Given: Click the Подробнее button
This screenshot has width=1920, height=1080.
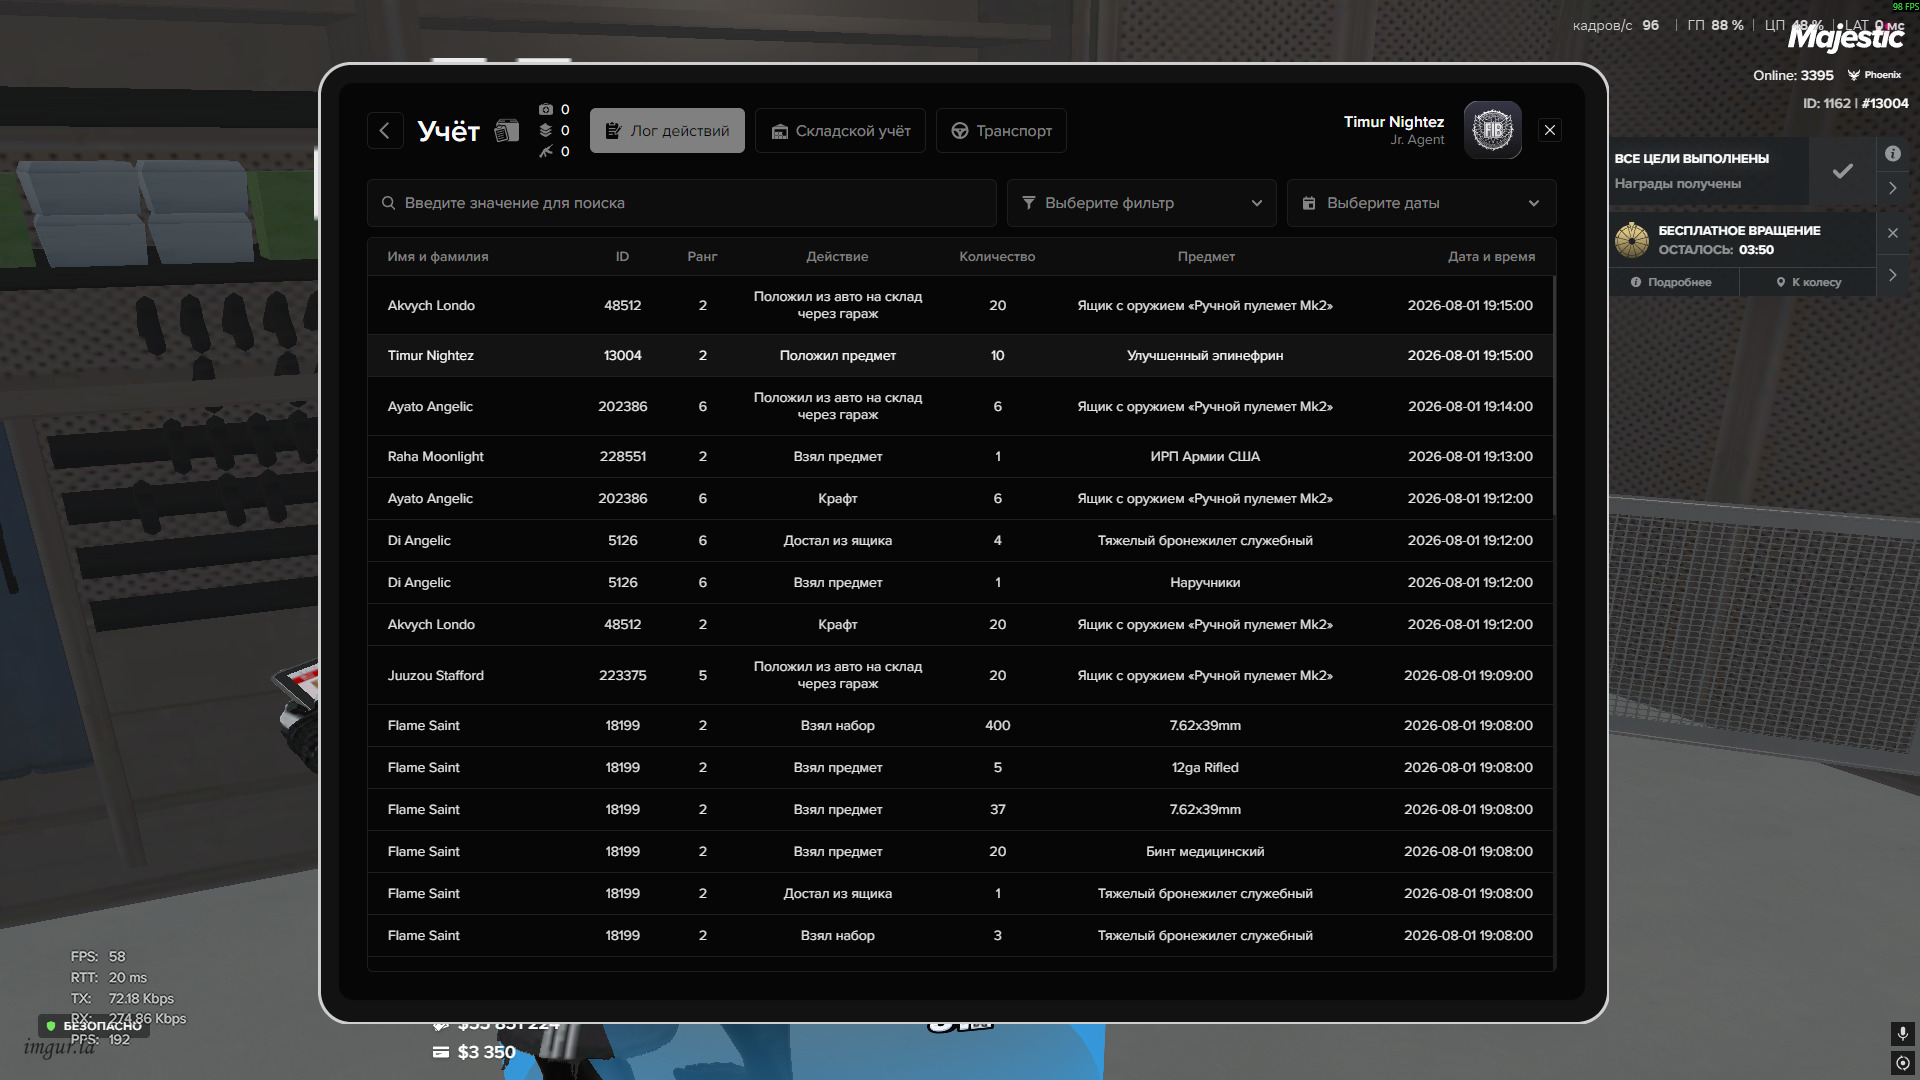Looking at the screenshot, I should click(1673, 282).
